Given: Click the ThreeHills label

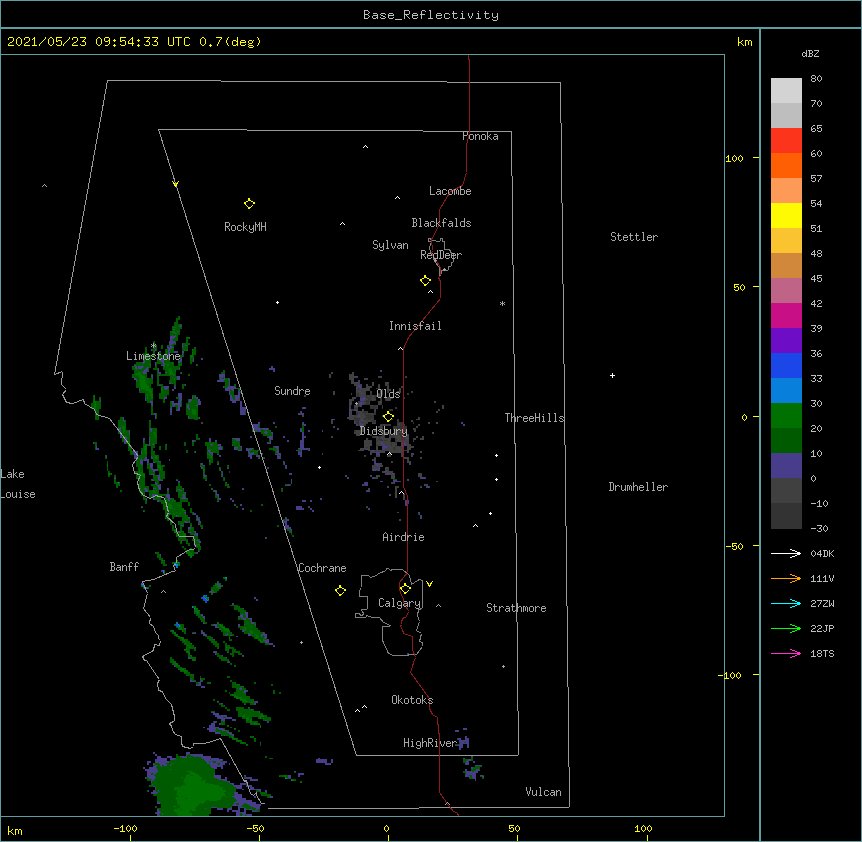Looking at the screenshot, I should pyautogui.click(x=534, y=418).
